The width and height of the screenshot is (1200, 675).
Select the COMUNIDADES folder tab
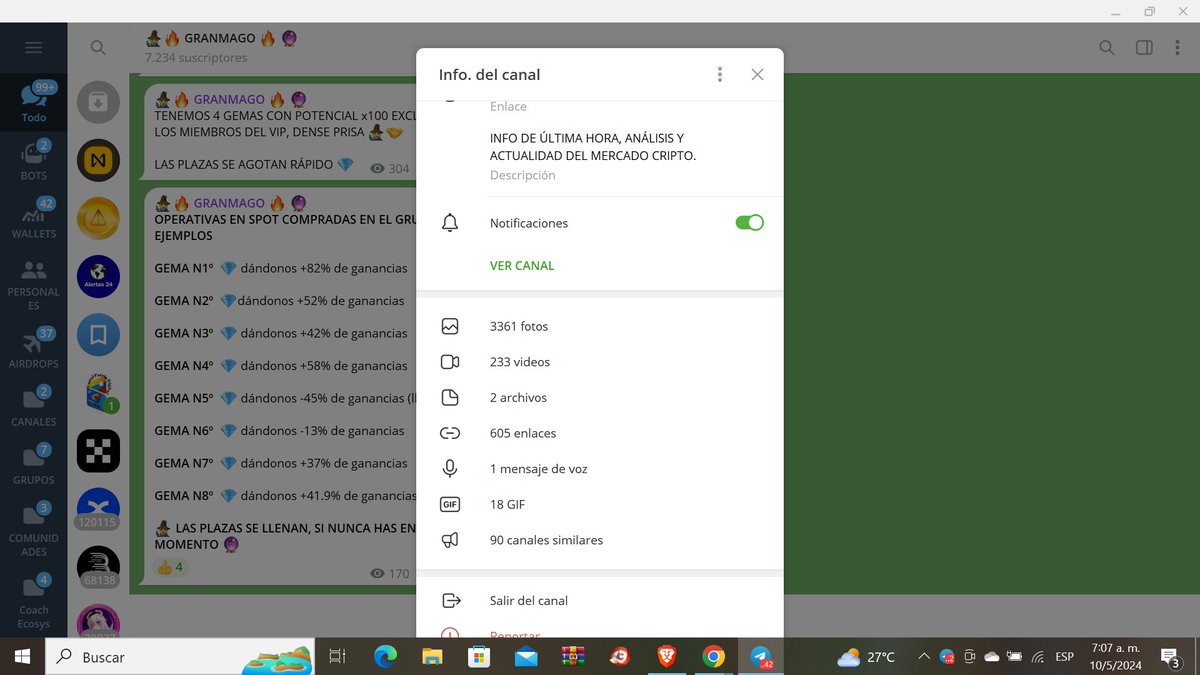(33, 529)
